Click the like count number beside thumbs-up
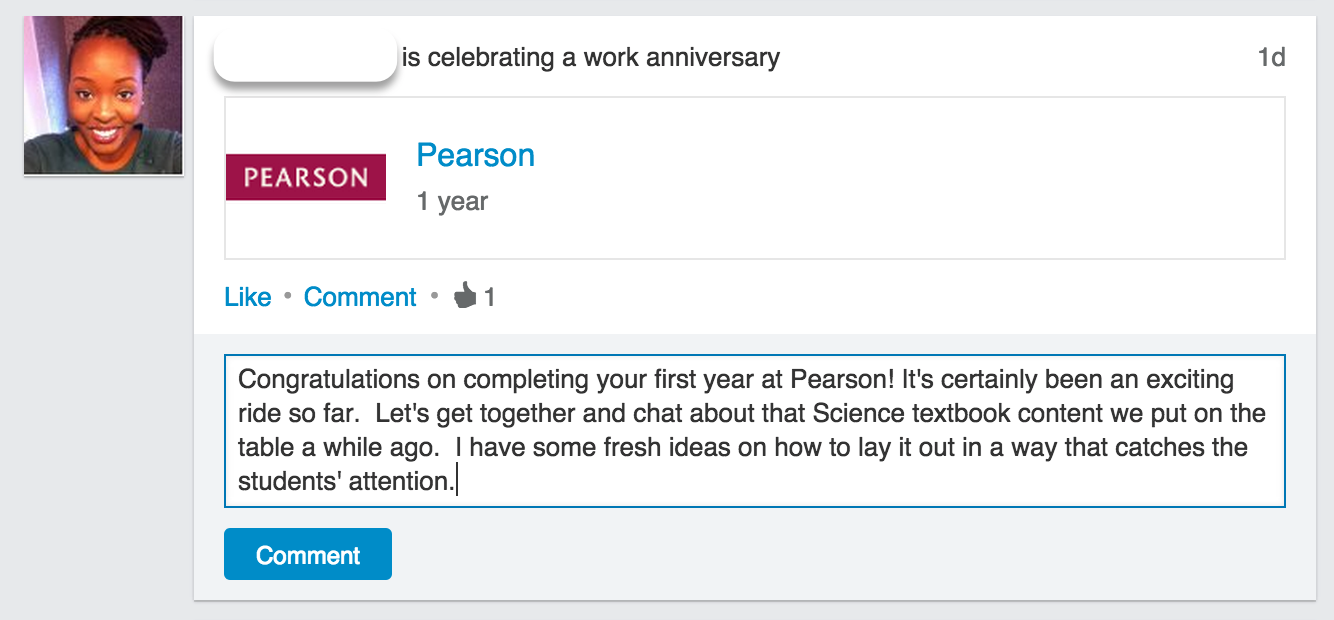Image resolution: width=1334 pixels, height=620 pixels. (490, 297)
